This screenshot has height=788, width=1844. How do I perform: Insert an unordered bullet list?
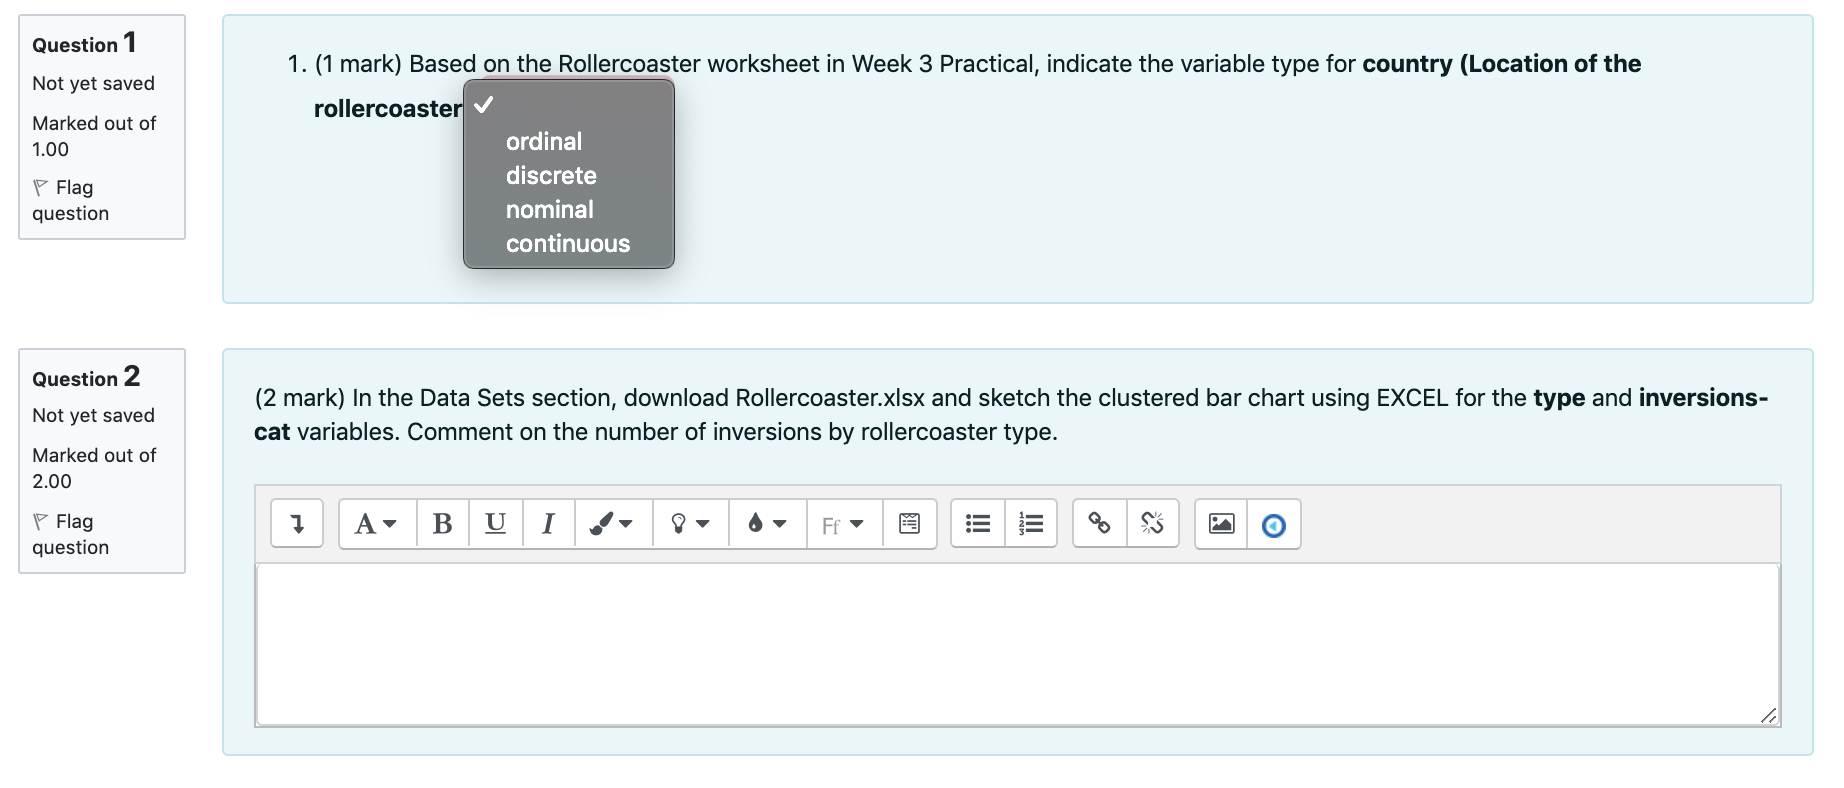pyautogui.click(x=978, y=524)
